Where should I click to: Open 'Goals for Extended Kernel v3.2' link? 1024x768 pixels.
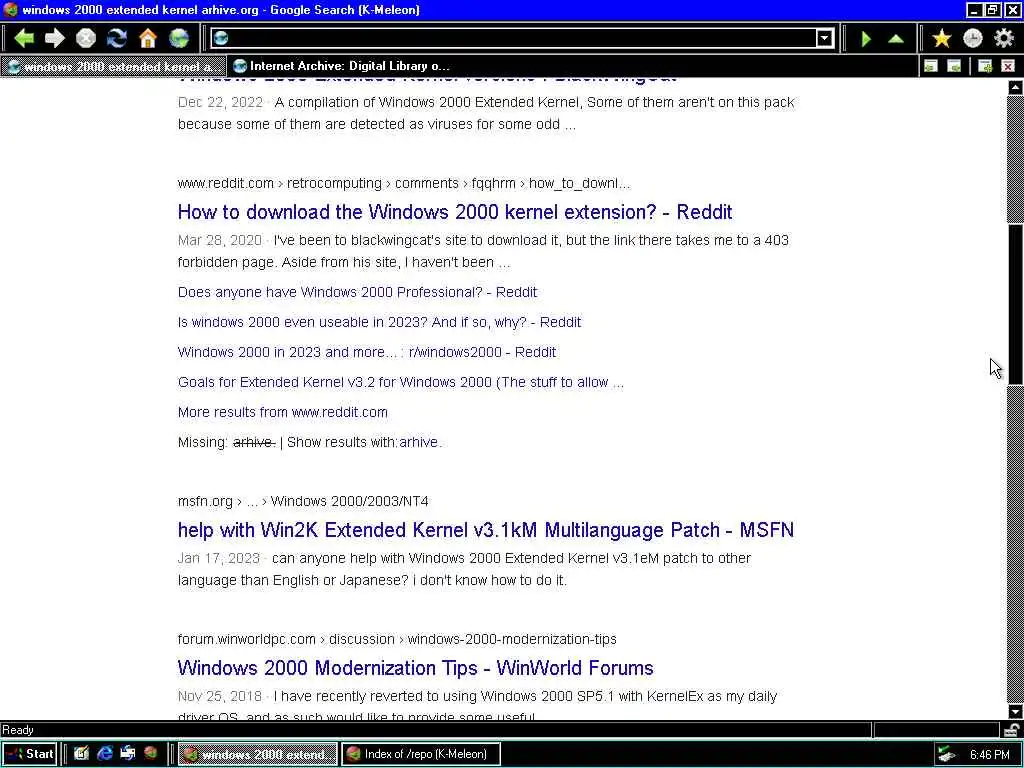point(401,382)
